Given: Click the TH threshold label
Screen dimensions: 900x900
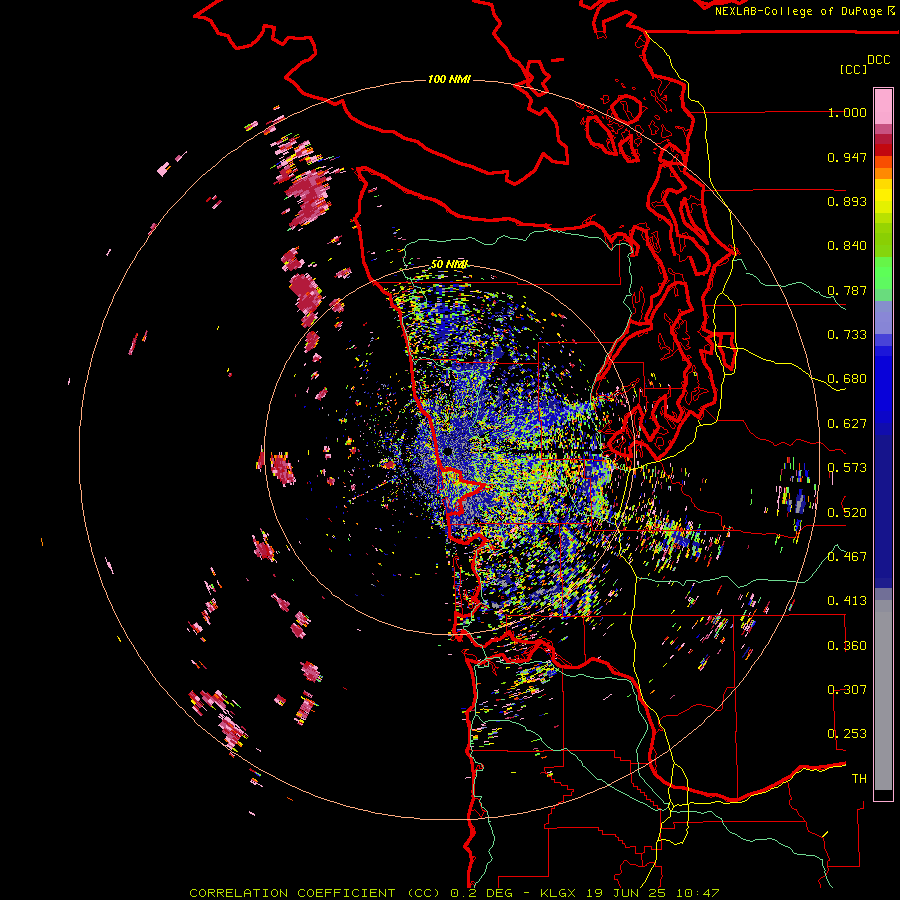Looking at the screenshot, I should tap(859, 778).
